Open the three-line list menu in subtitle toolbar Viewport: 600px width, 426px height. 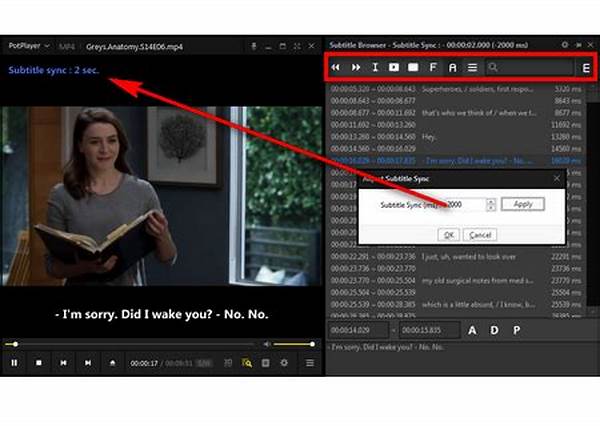472,67
